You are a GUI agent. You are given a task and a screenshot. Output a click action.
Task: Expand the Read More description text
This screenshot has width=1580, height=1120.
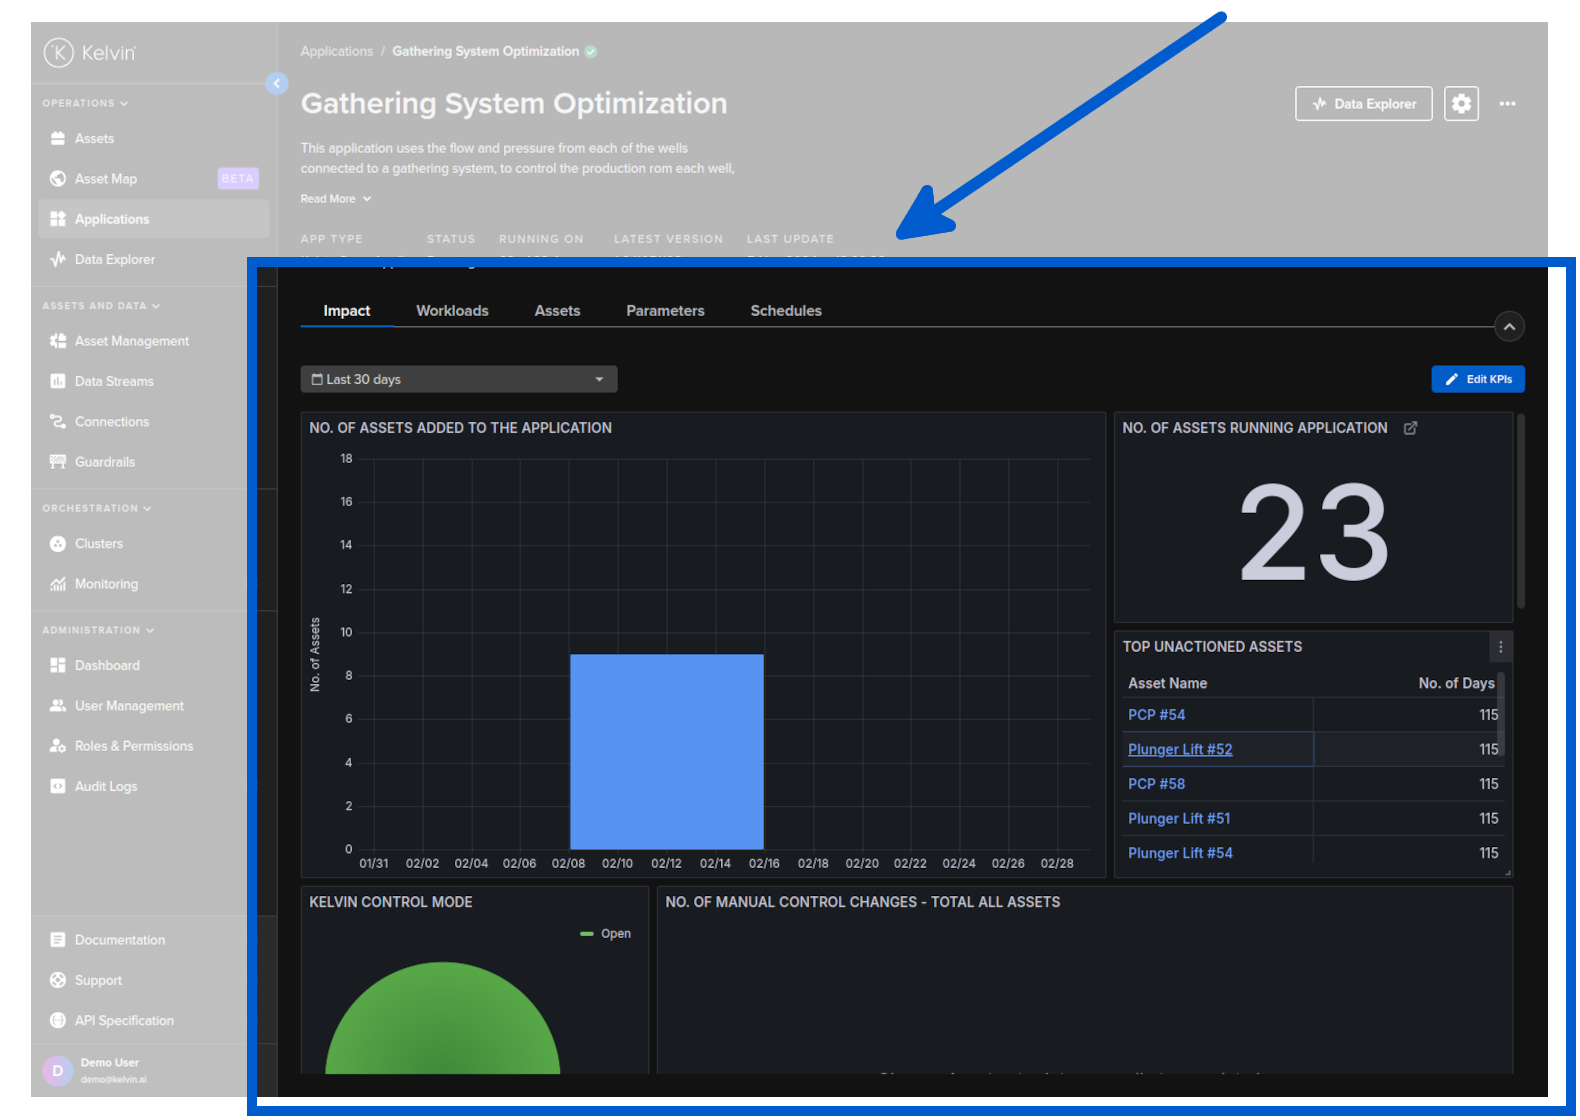click(x=335, y=199)
